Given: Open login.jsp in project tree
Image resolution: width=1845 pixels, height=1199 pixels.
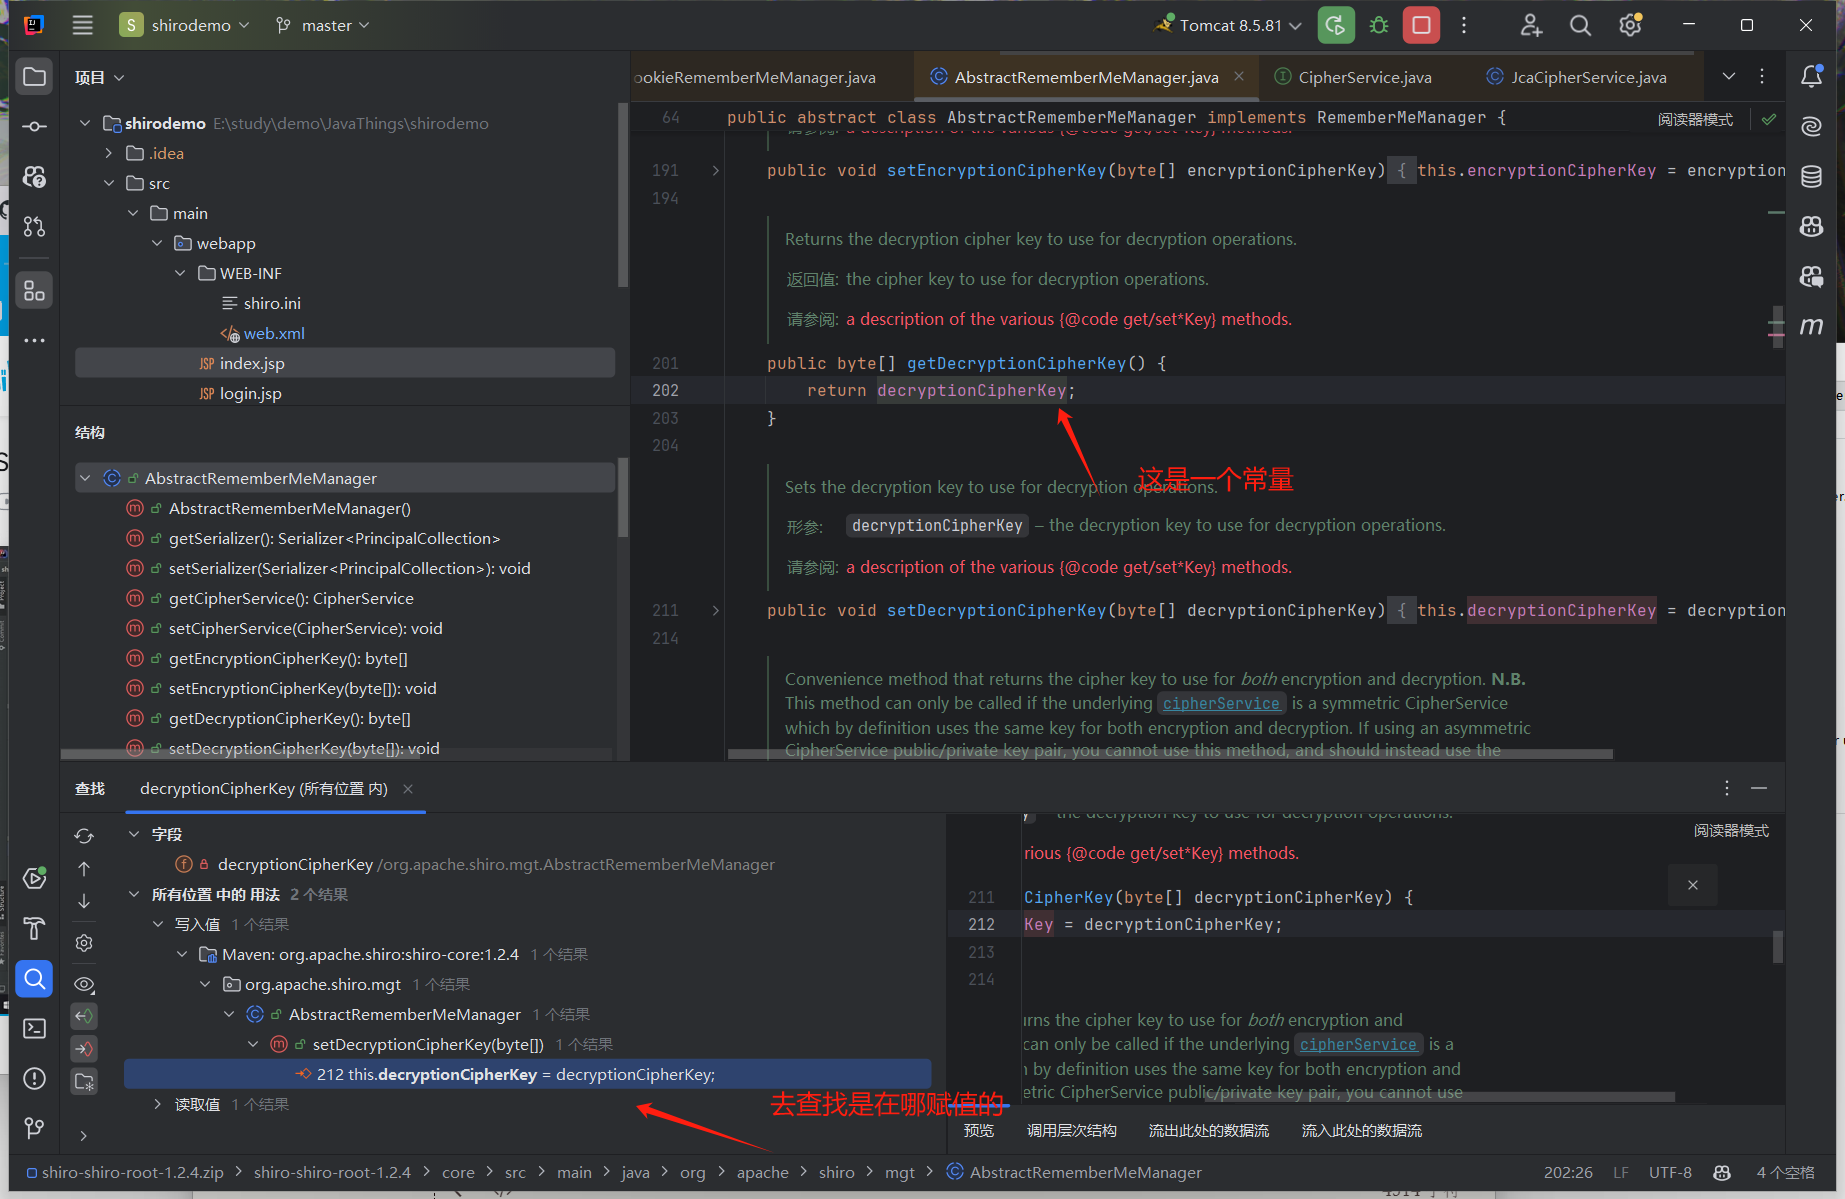Looking at the screenshot, I should 250,393.
